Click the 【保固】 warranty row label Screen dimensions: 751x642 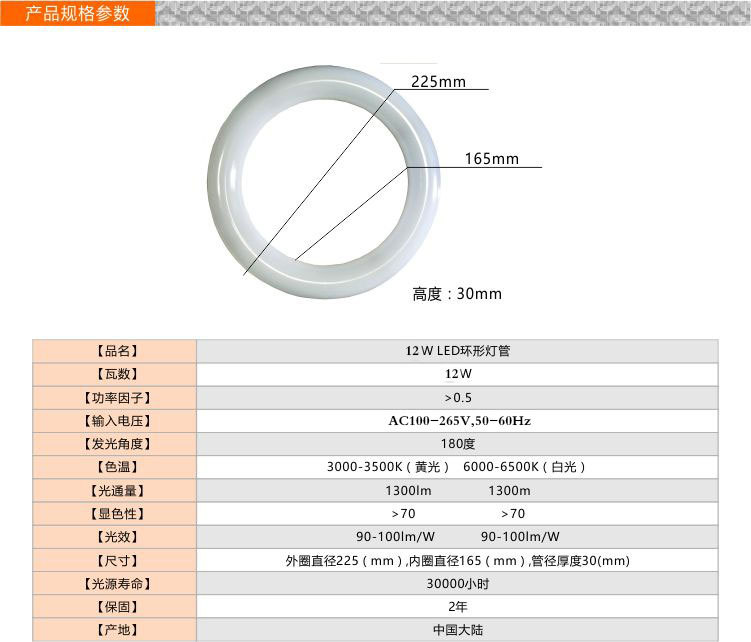[115, 607]
